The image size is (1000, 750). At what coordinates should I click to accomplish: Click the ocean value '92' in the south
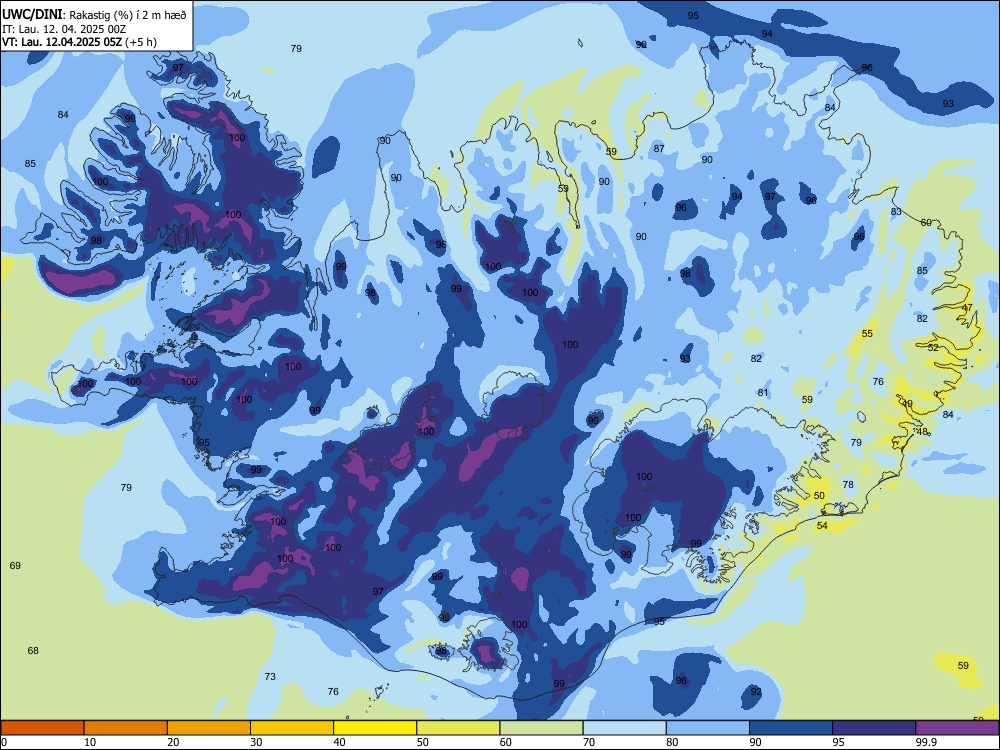[x=756, y=691]
